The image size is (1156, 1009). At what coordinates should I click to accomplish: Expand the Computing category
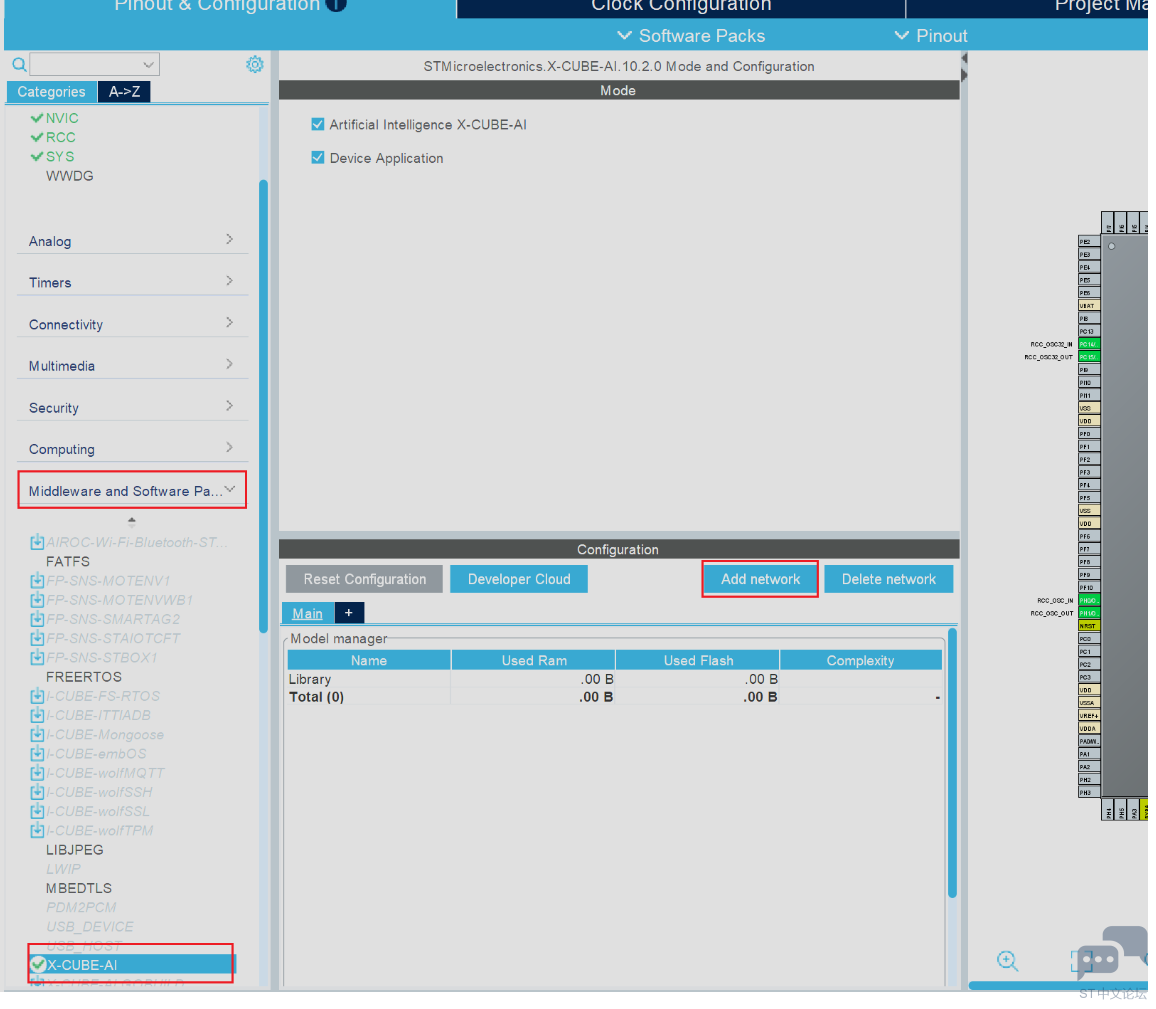click(132, 448)
